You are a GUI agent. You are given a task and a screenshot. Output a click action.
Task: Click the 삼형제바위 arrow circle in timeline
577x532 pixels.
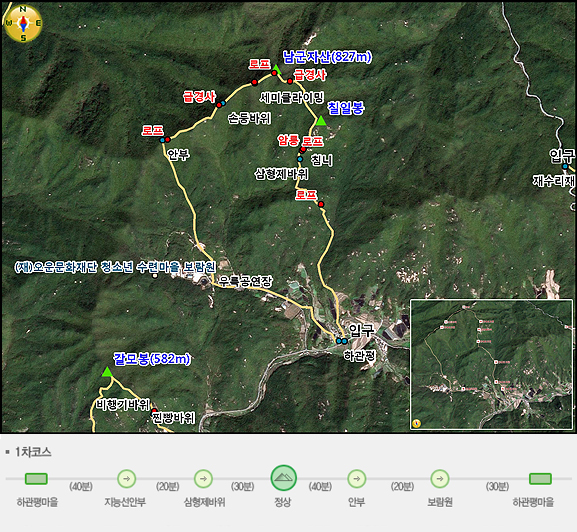coord(203,479)
